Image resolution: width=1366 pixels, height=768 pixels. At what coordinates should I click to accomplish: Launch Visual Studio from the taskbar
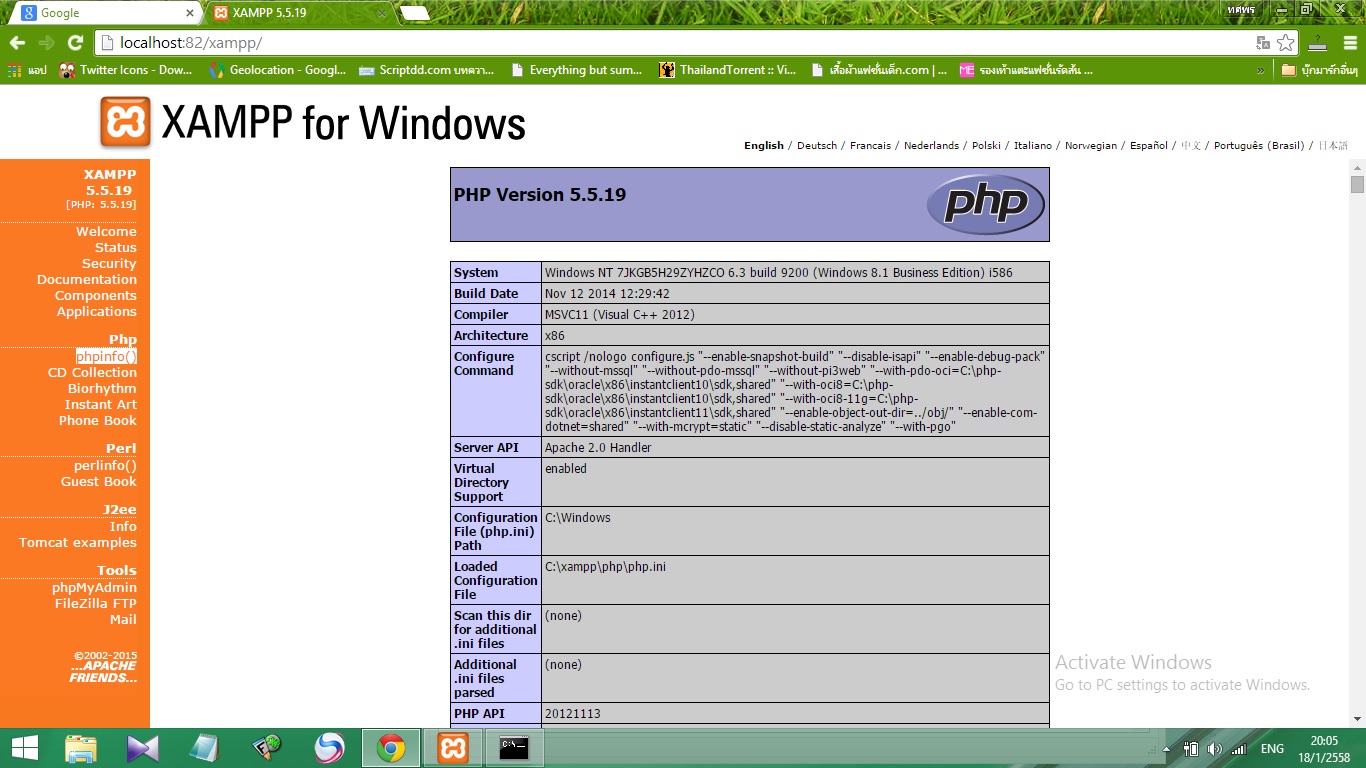(x=143, y=748)
